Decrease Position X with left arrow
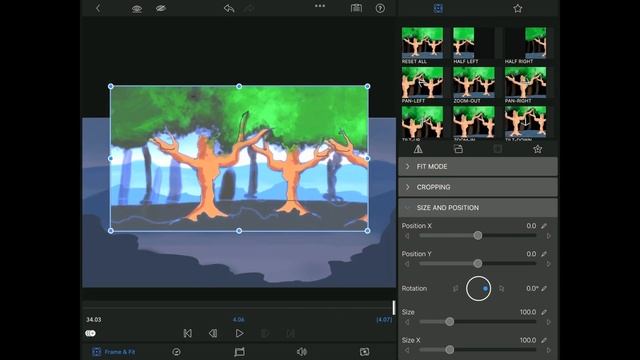The height and width of the screenshot is (360, 640). click(x=407, y=236)
